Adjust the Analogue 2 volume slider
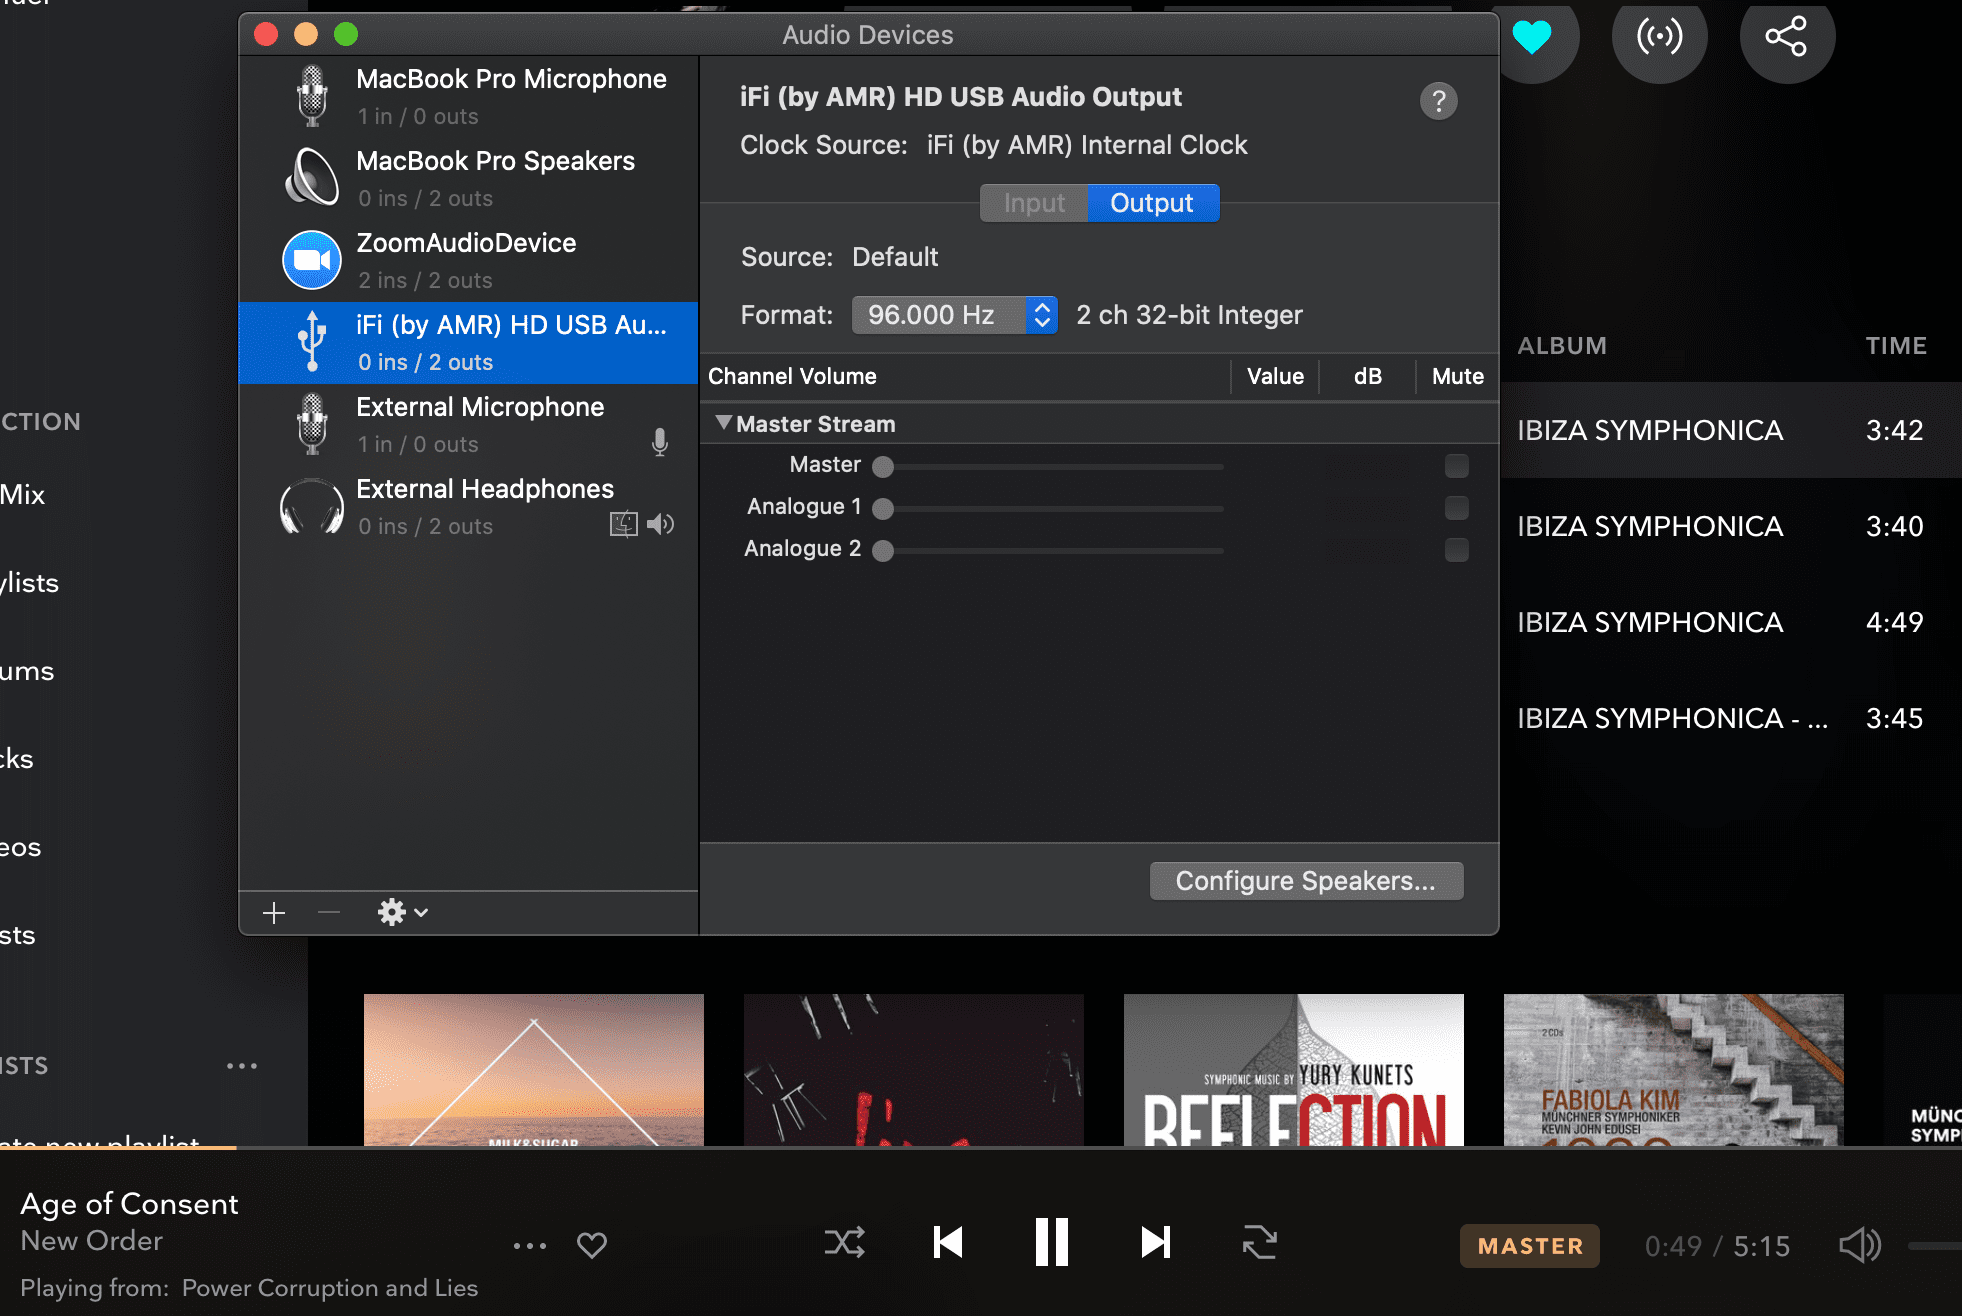 tap(1048, 551)
